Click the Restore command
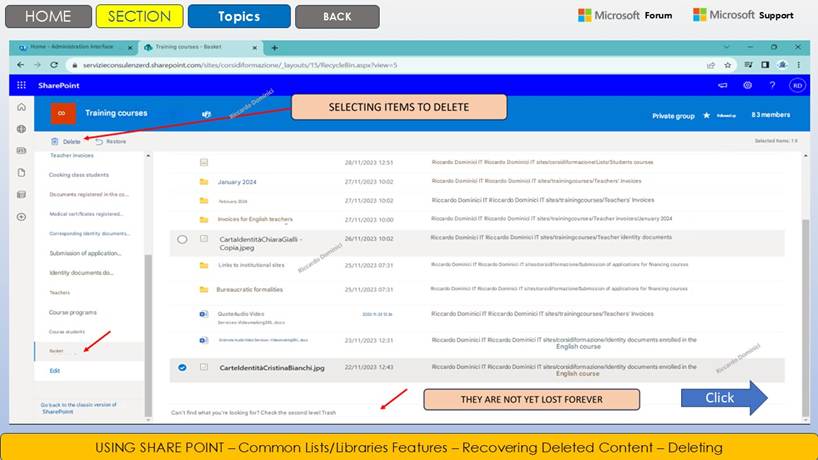This screenshot has height=460, width=818. (111, 141)
